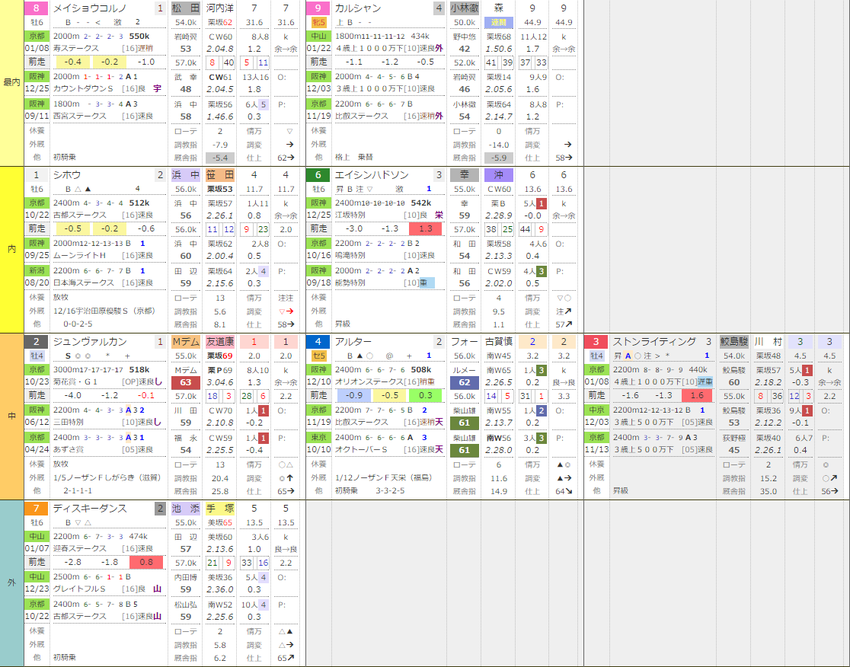
Task: Click jockey 鮫島駿 header cell
Action: 734,342
